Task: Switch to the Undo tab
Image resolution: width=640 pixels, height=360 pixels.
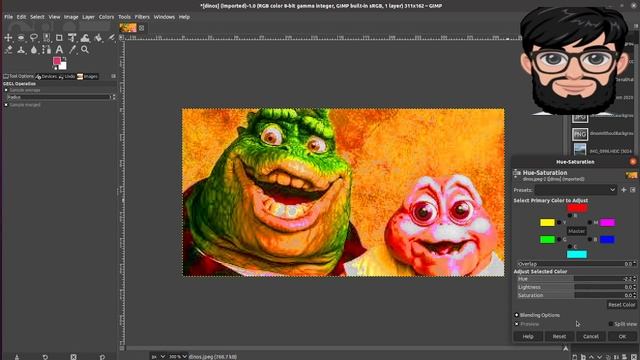Action: click(x=67, y=76)
